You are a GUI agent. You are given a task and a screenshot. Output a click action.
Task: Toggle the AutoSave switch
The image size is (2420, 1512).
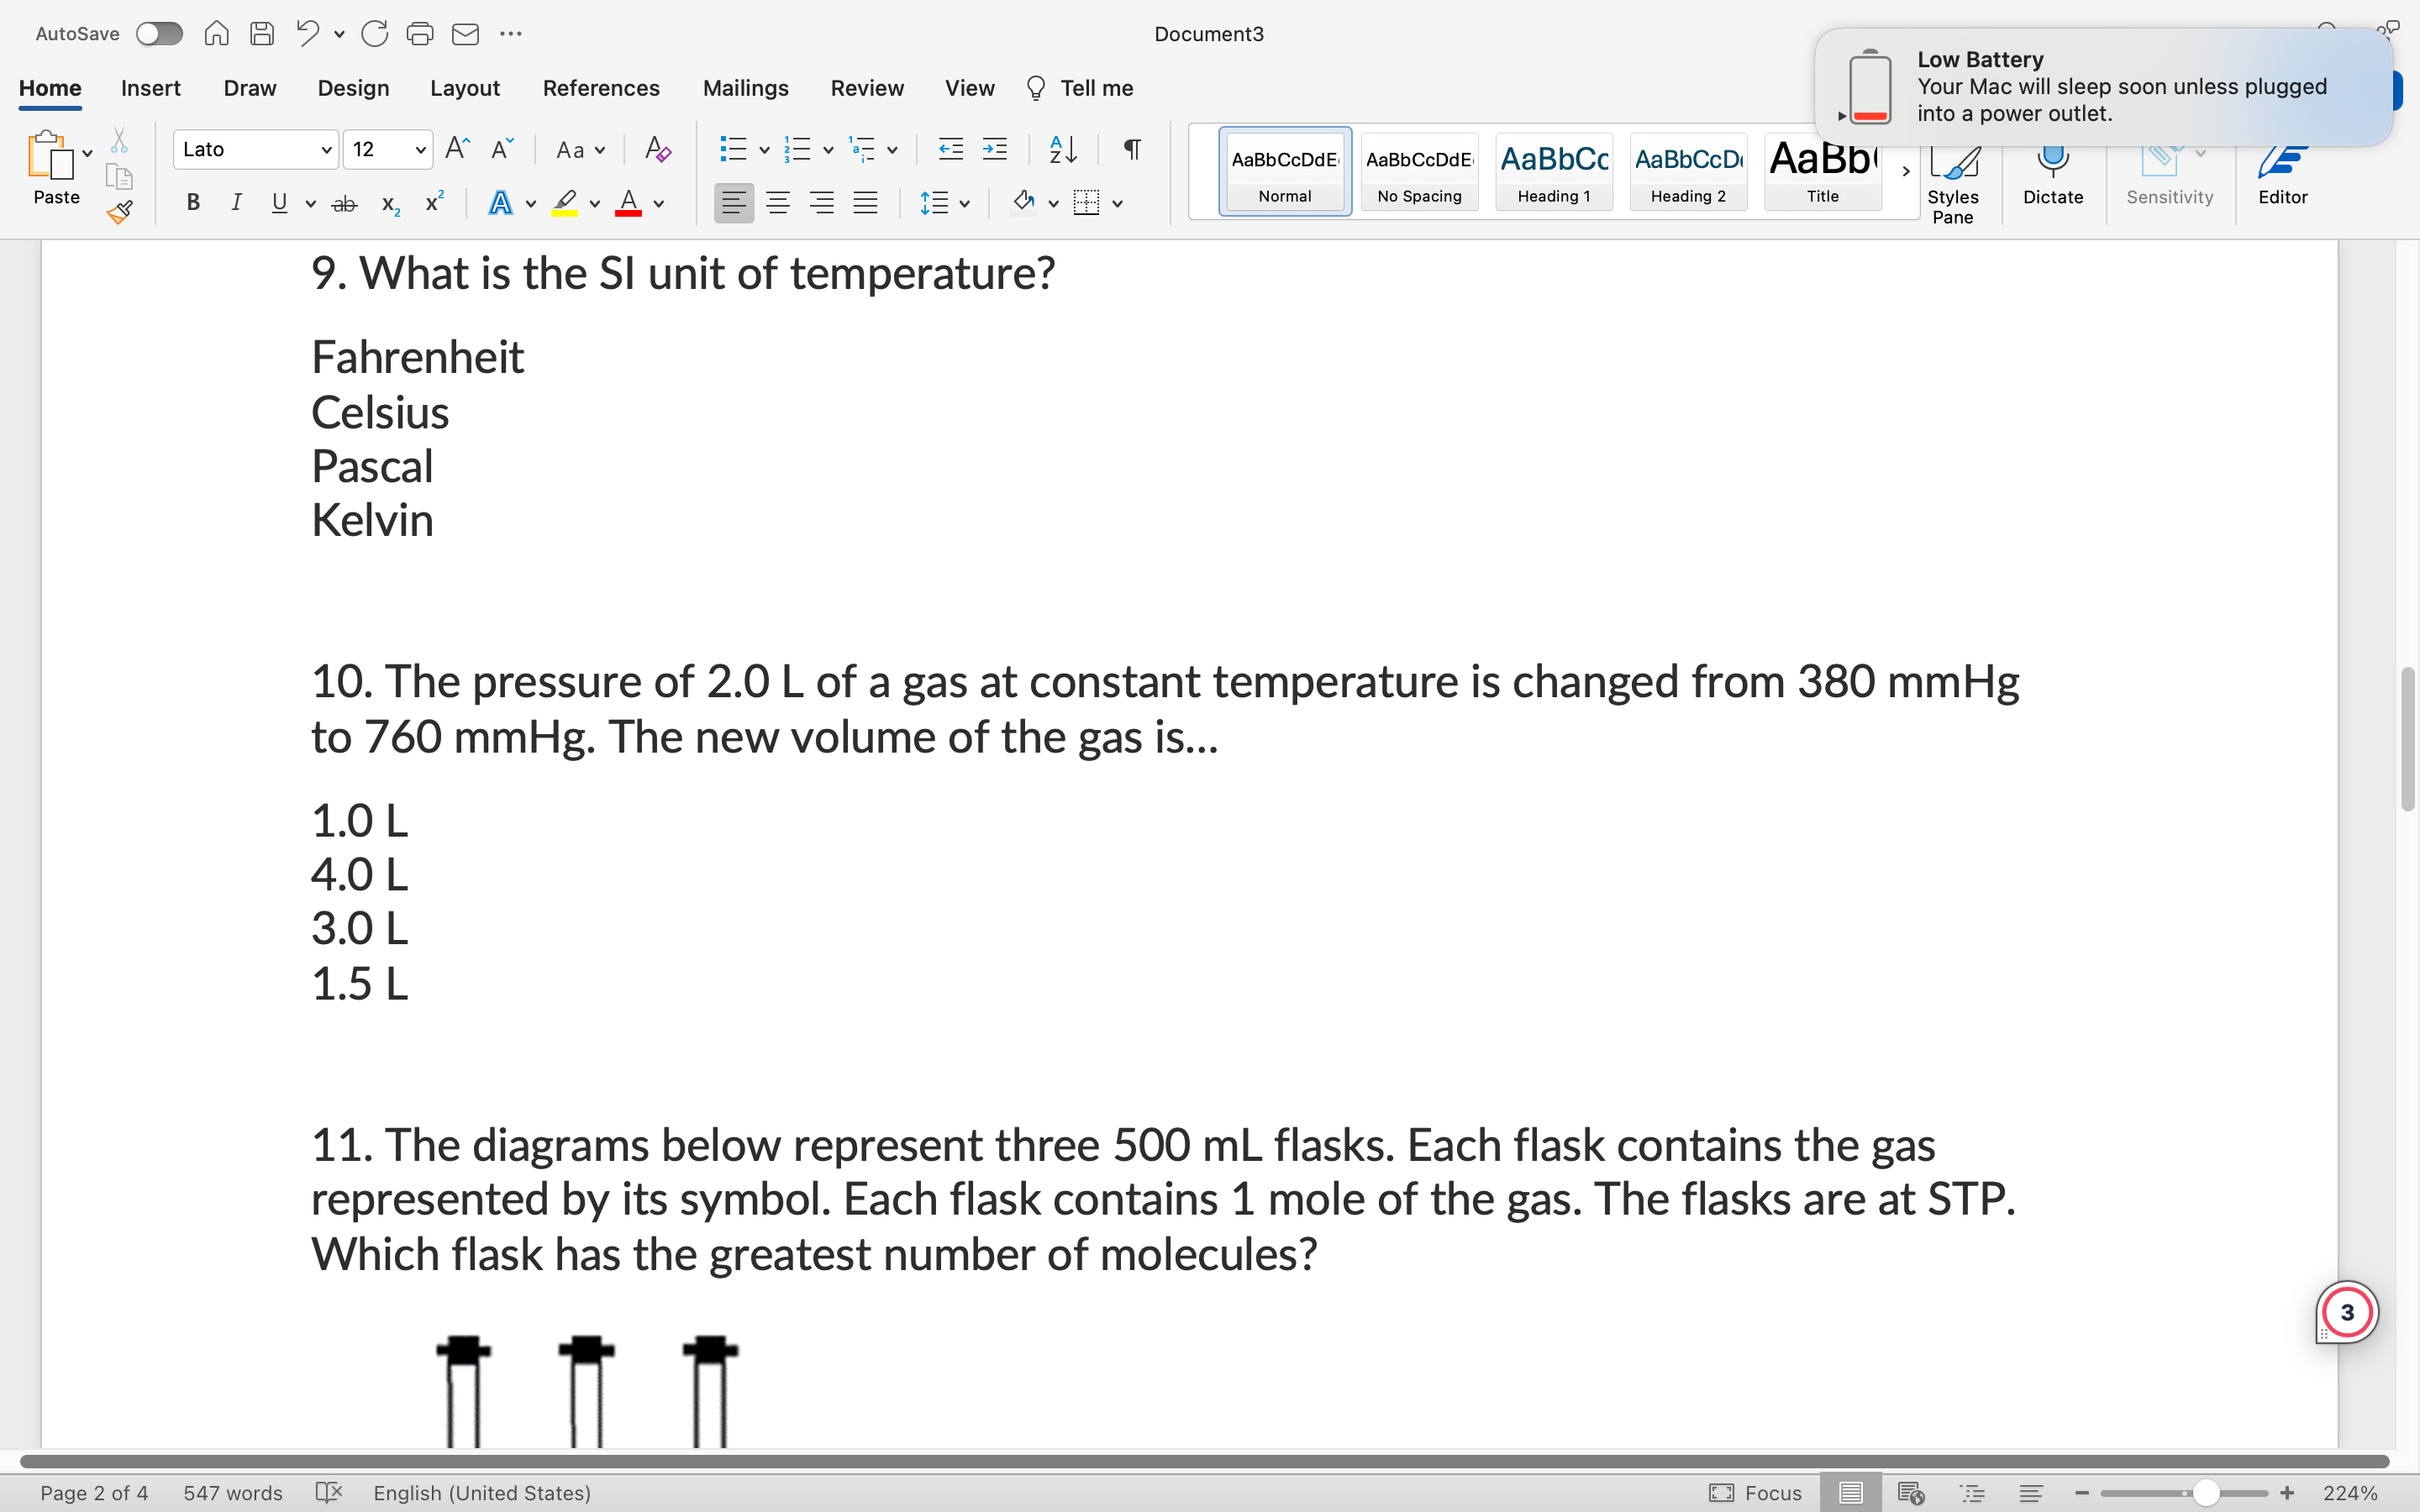coord(159,34)
